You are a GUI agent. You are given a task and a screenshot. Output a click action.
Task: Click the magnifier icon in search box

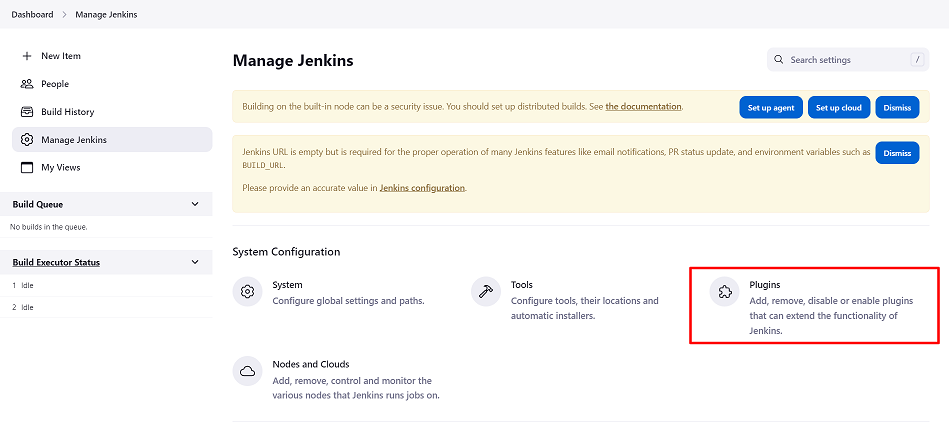coord(778,60)
